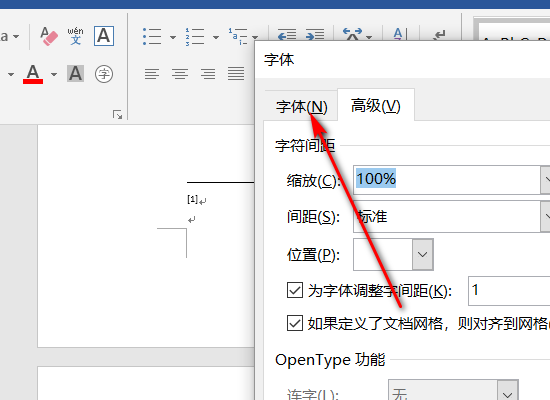
Task: Click the Enclose Characters circled 字 icon
Action: [x=104, y=74]
